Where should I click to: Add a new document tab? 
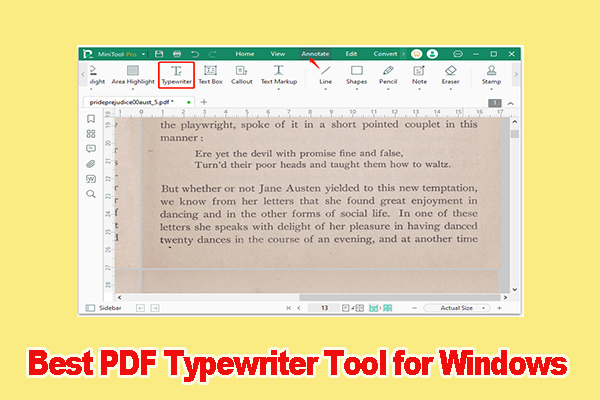click(x=204, y=102)
